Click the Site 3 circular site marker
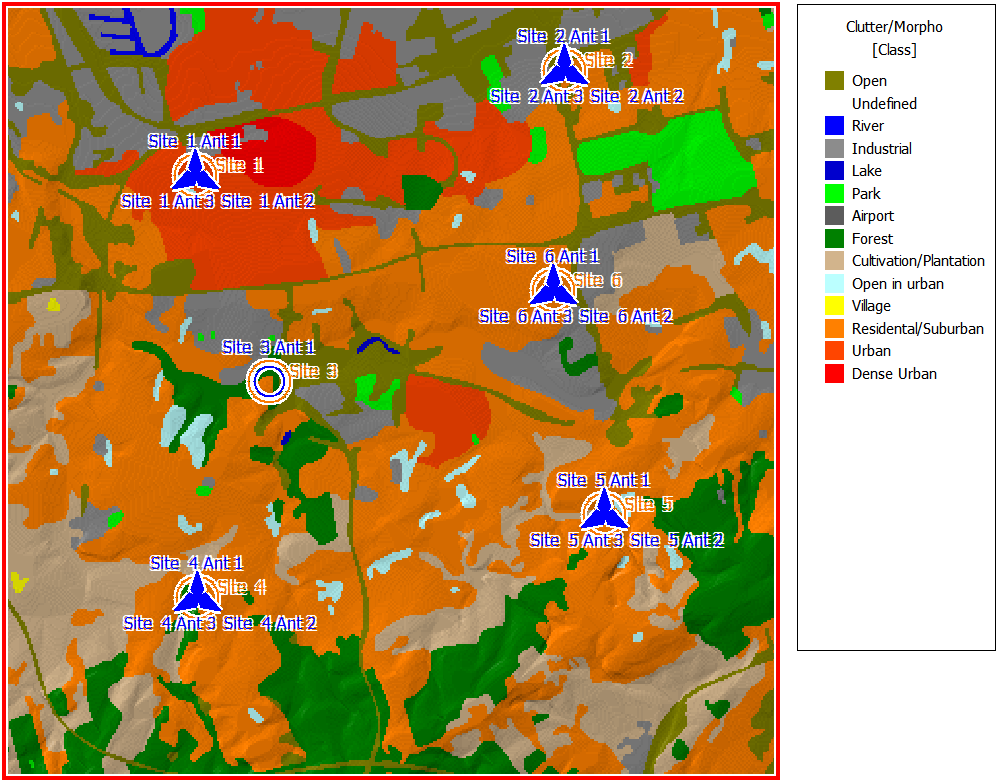The image size is (1001, 784). coord(267,381)
